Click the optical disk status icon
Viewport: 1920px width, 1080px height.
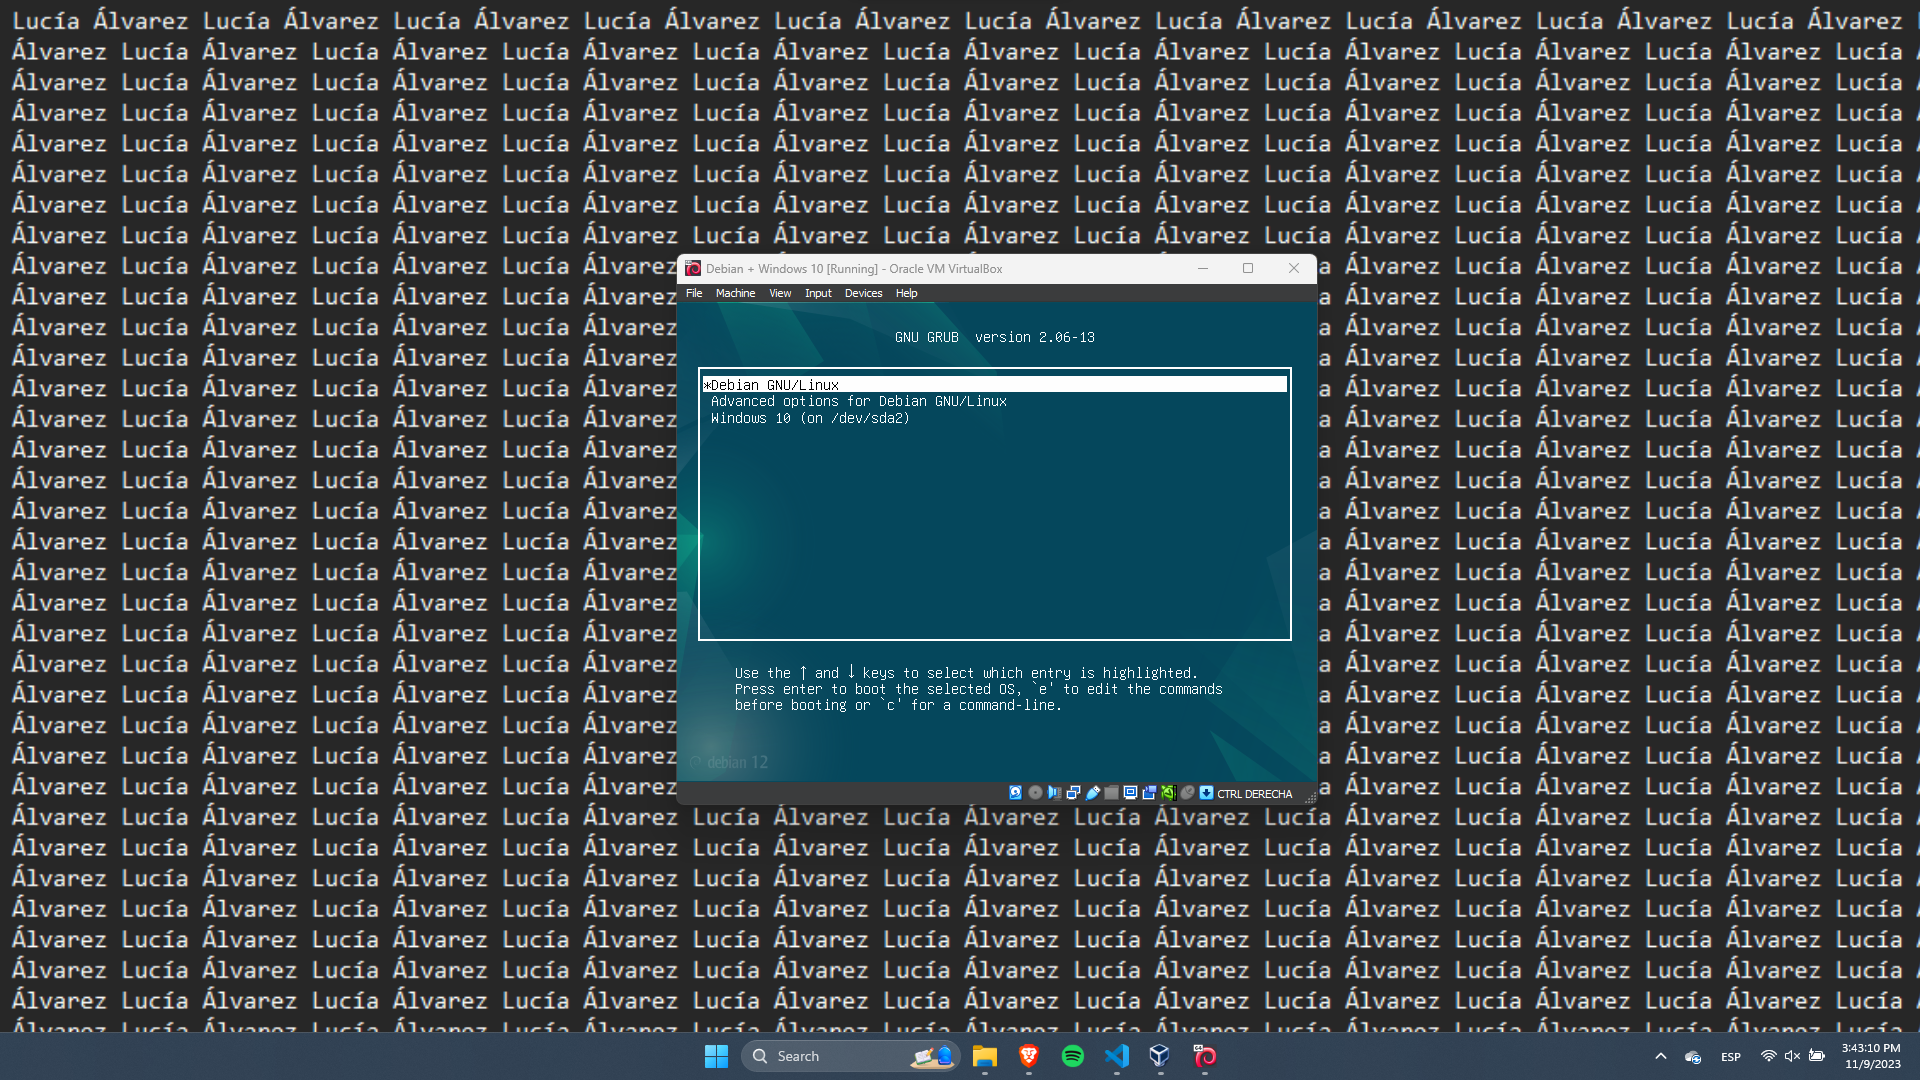pyautogui.click(x=1035, y=793)
